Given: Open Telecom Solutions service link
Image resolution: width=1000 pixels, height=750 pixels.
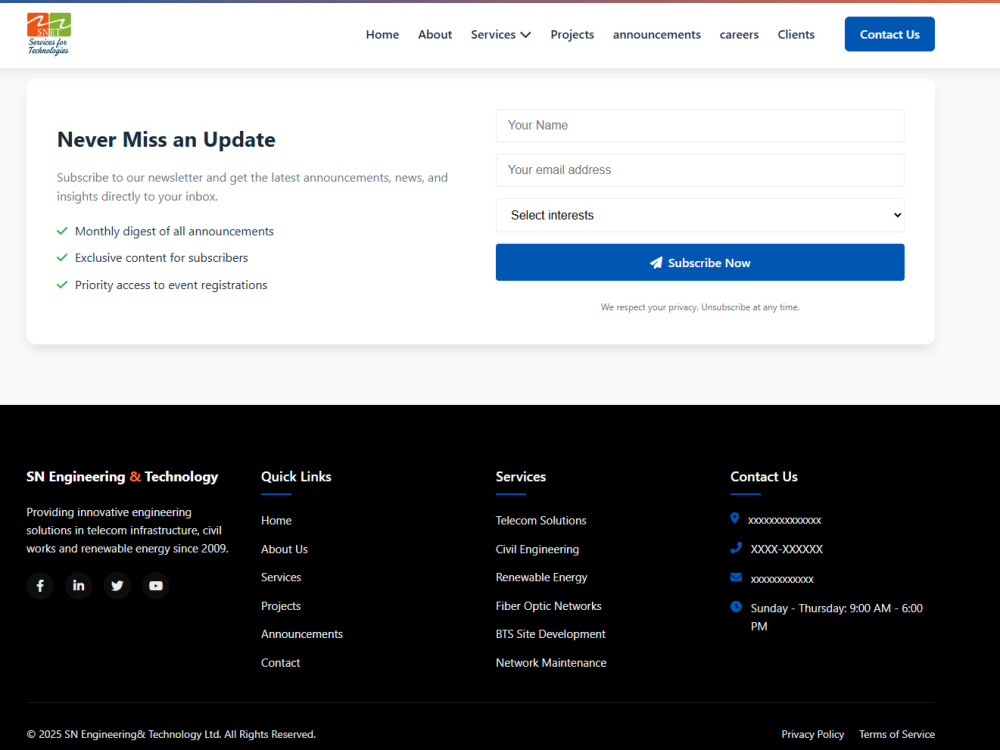Looking at the screenshot, I should [x=541, y=520].
